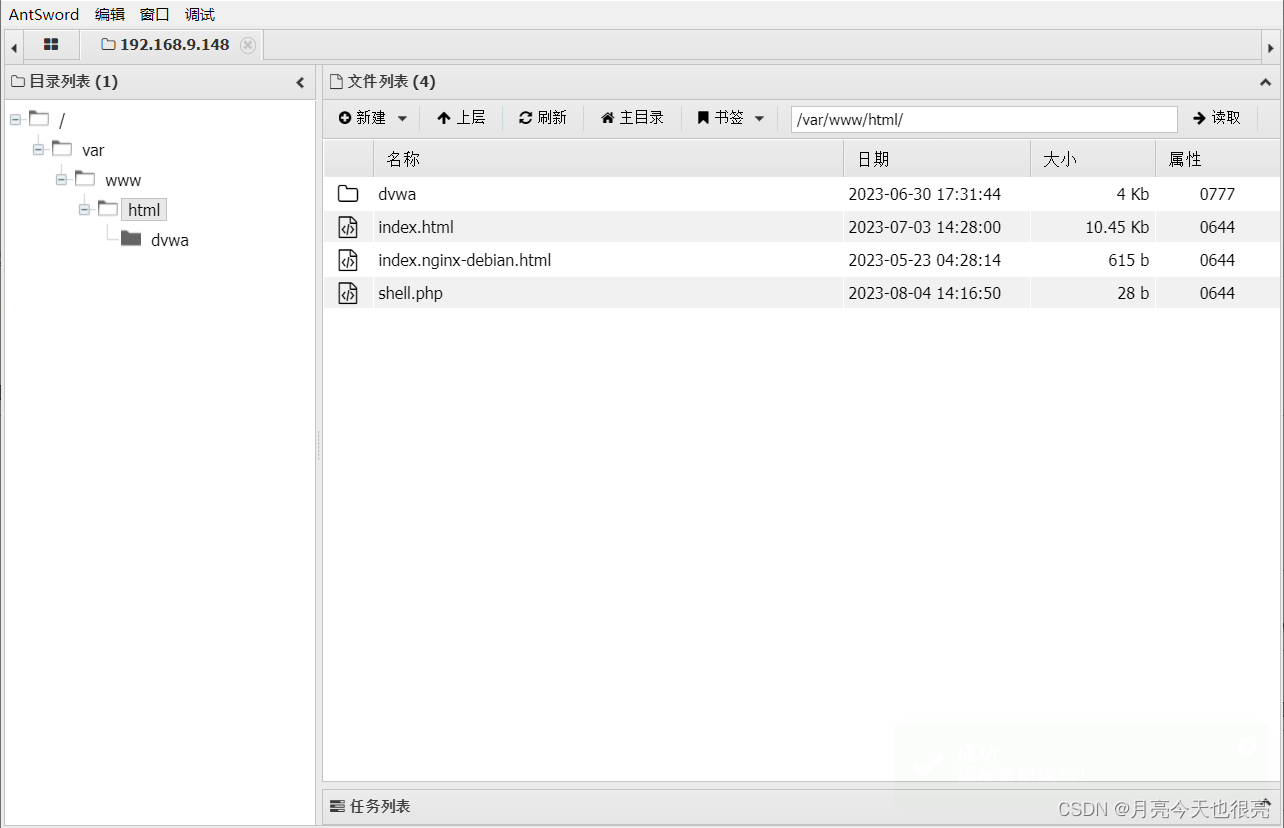The width and height of the screenshot is (1284, 828).
Task: Click size 615 b cell
Action: pyautogui.click(x=1128, y=260)
